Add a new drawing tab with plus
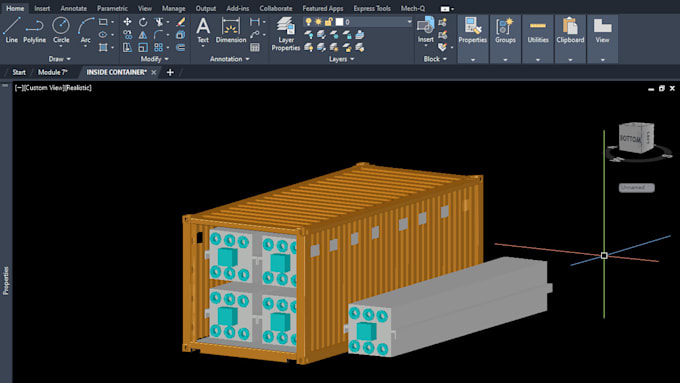 tap(170, 72)
